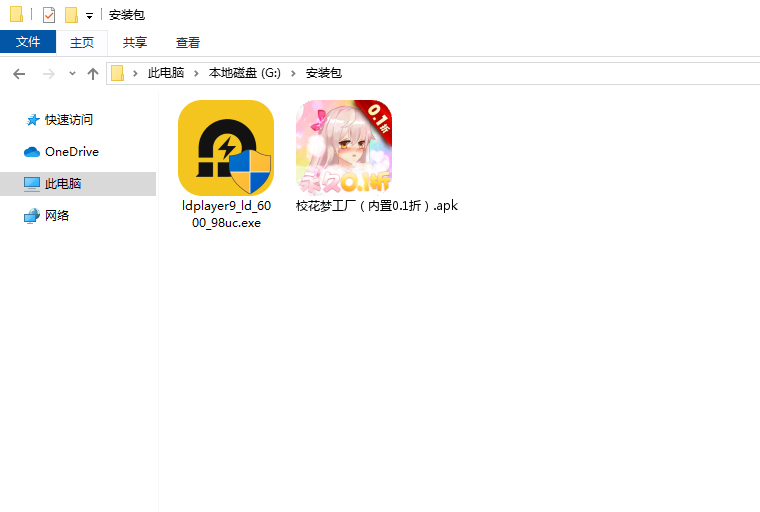Click the address bar empty path field
This screenshot has height=512, width=760.
[550, 73]
